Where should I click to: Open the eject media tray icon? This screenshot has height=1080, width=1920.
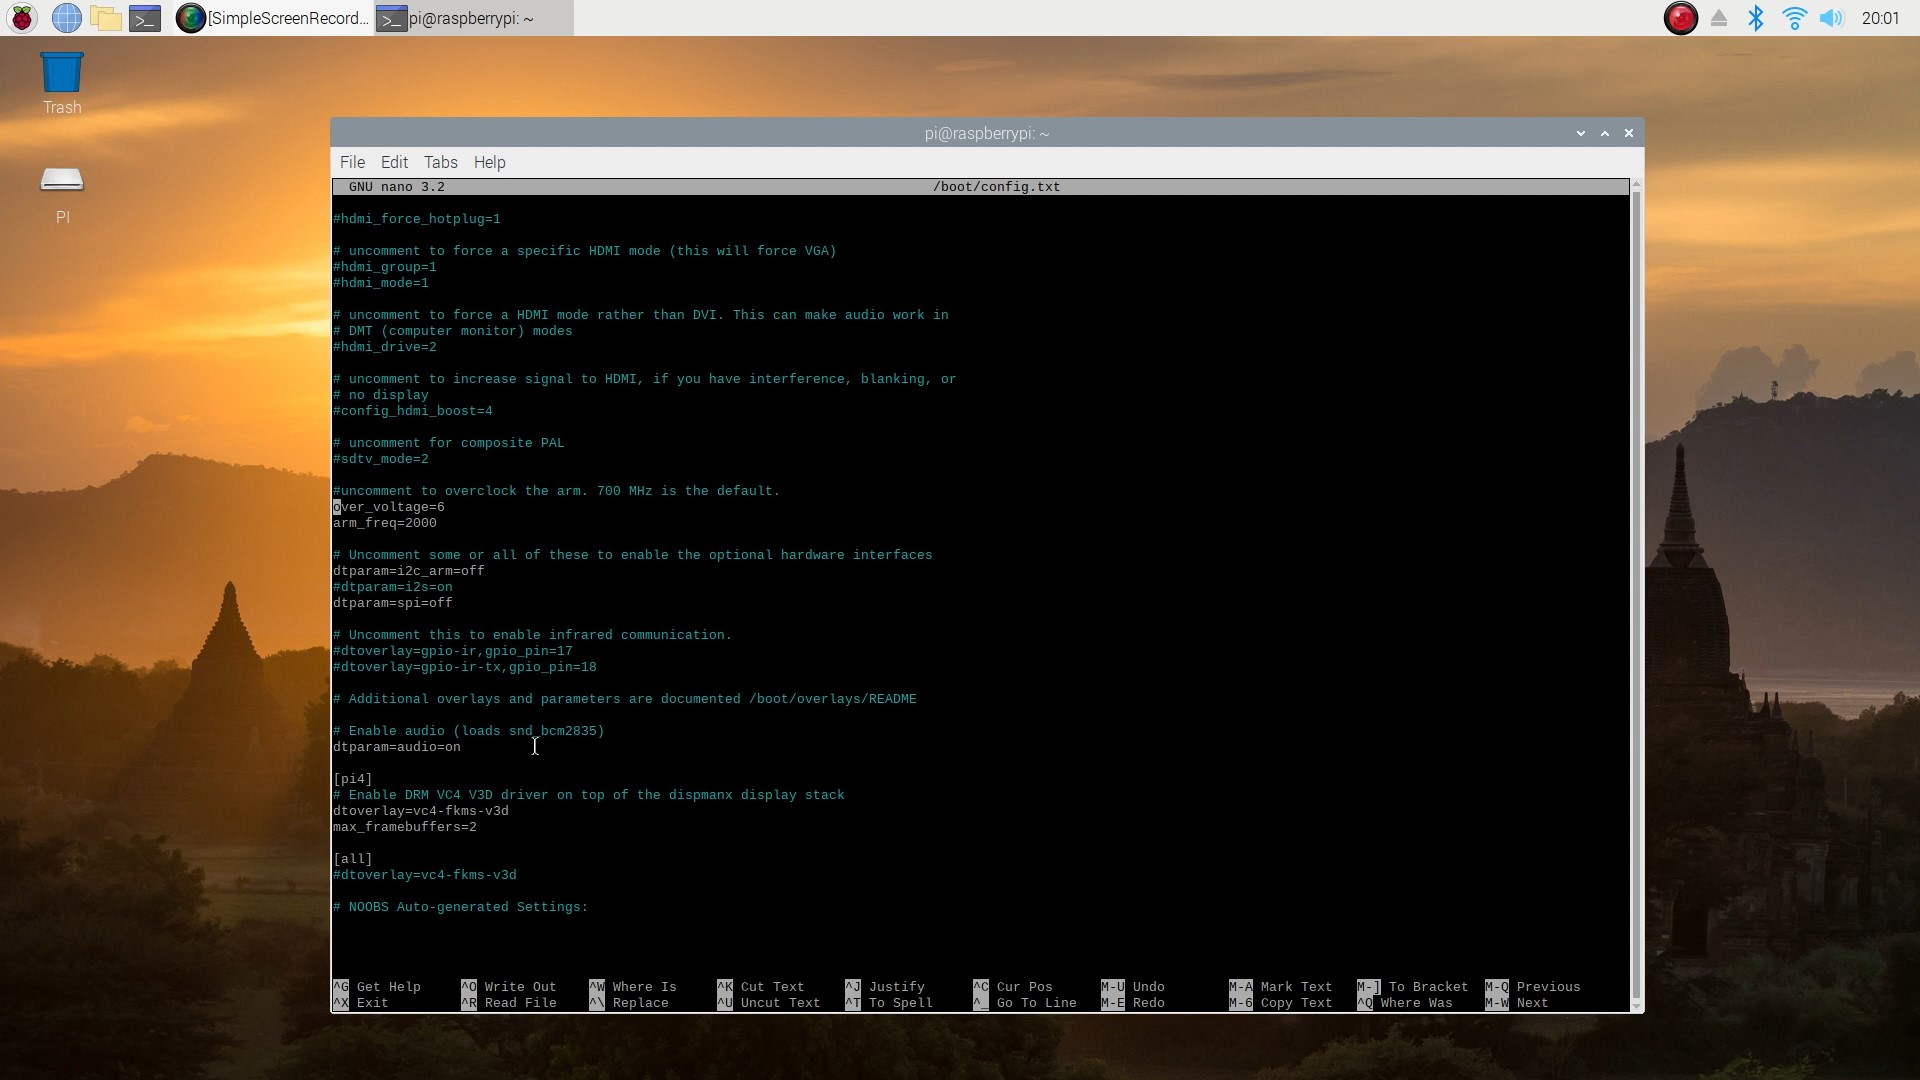[x=1719, y=18]
